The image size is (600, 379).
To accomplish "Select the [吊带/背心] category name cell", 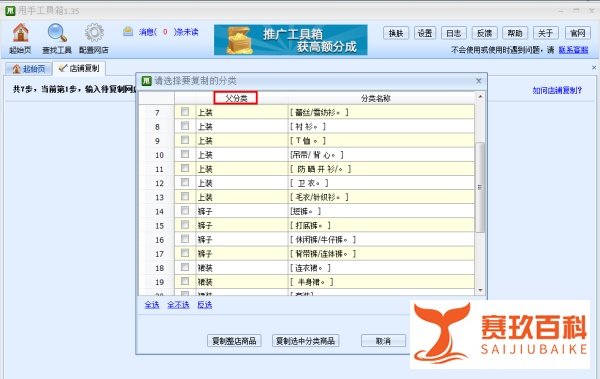I will click(x=381, y=155).
